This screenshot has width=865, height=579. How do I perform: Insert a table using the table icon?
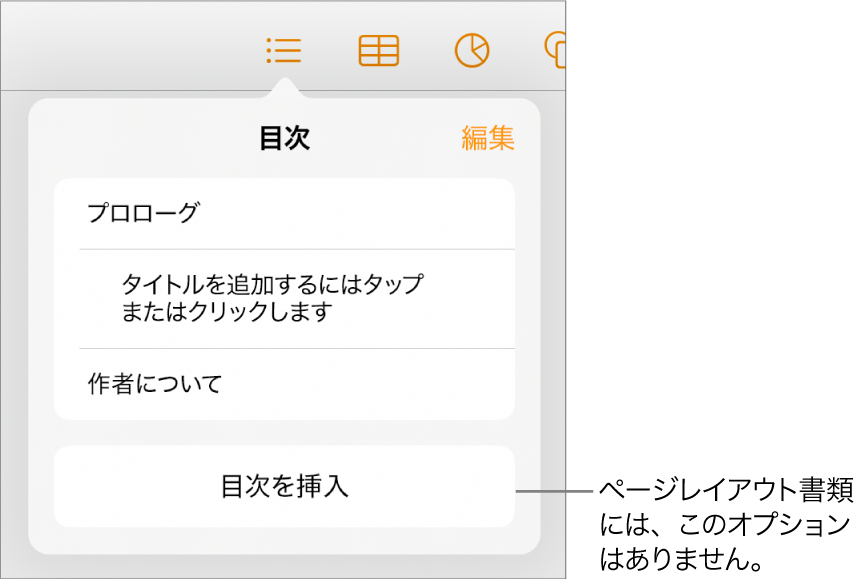(378, 51)
